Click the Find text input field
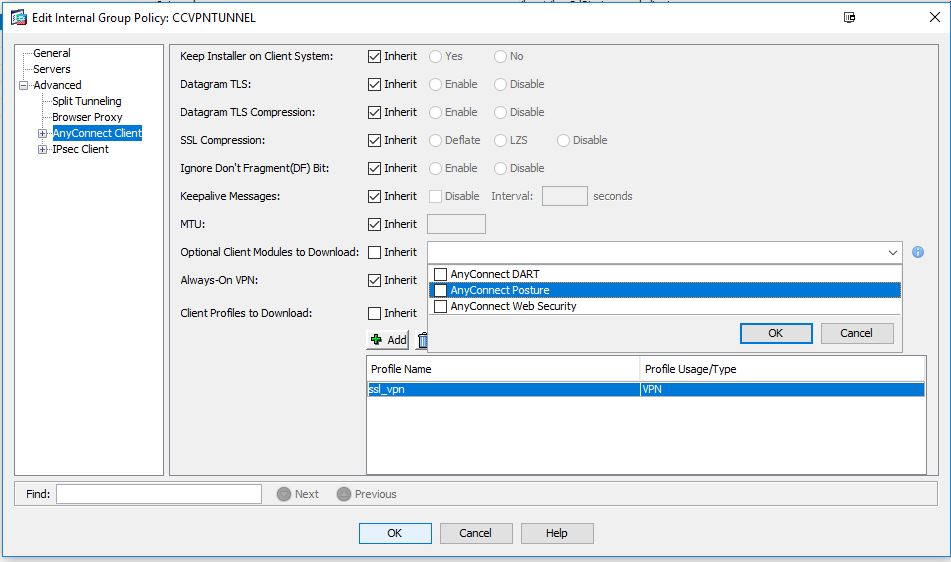The width and height of the screenshot is (951, 562). tap(159, 494)
